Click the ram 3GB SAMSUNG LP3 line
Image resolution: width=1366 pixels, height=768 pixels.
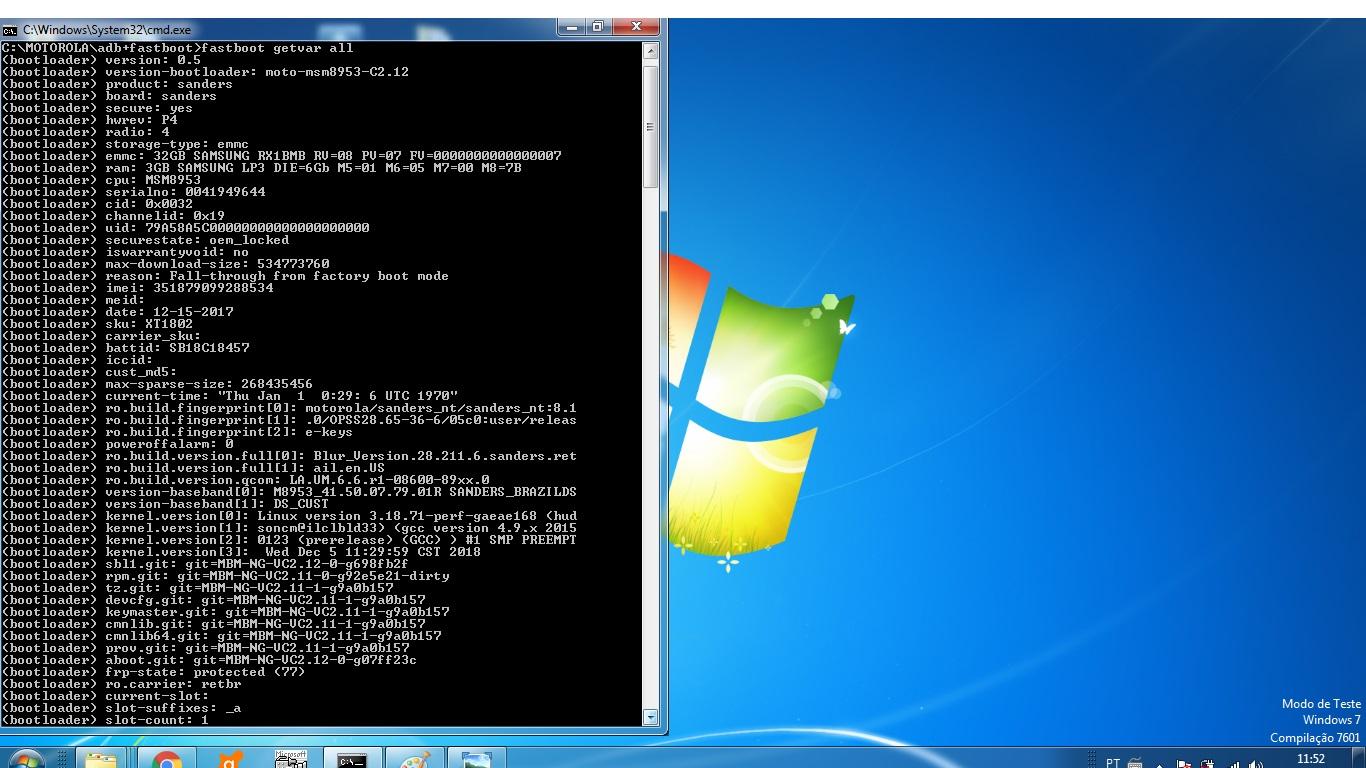(262, 168)
